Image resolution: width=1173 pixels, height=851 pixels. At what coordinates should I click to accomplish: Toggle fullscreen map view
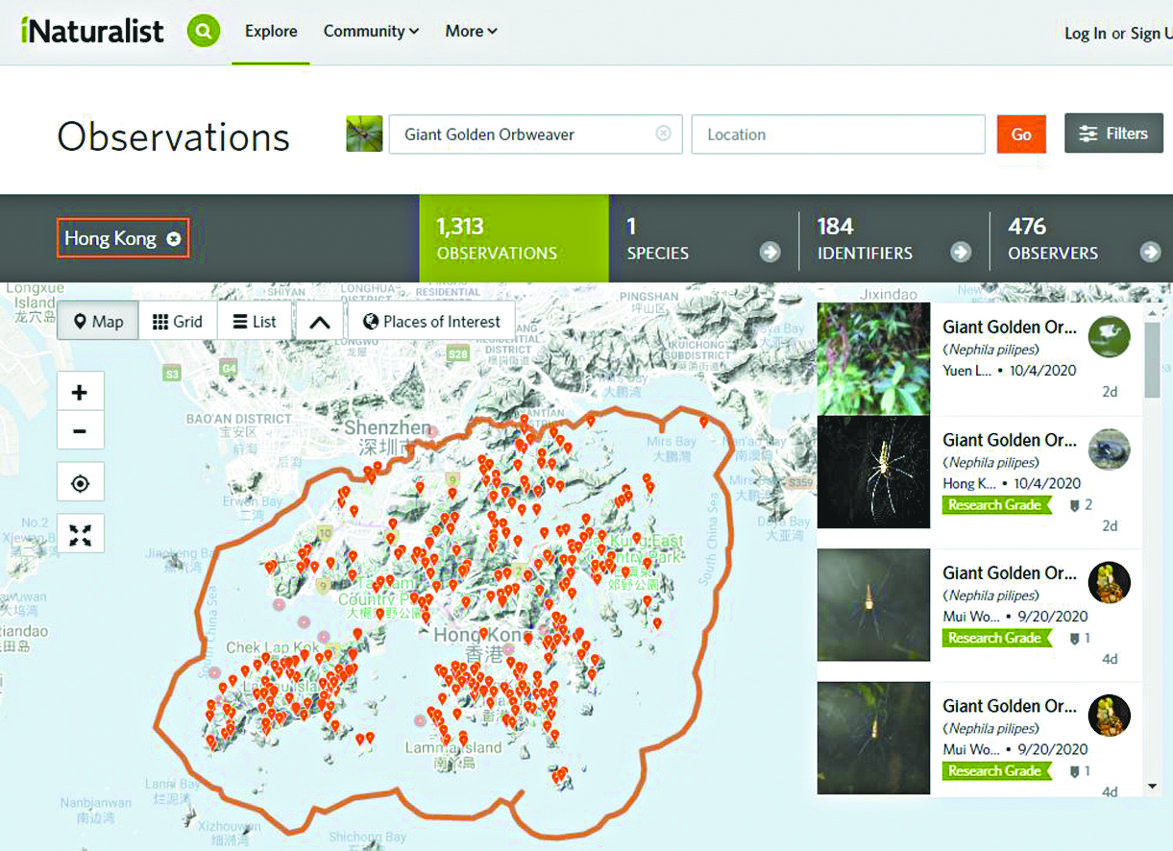click(x=80, y=535)
